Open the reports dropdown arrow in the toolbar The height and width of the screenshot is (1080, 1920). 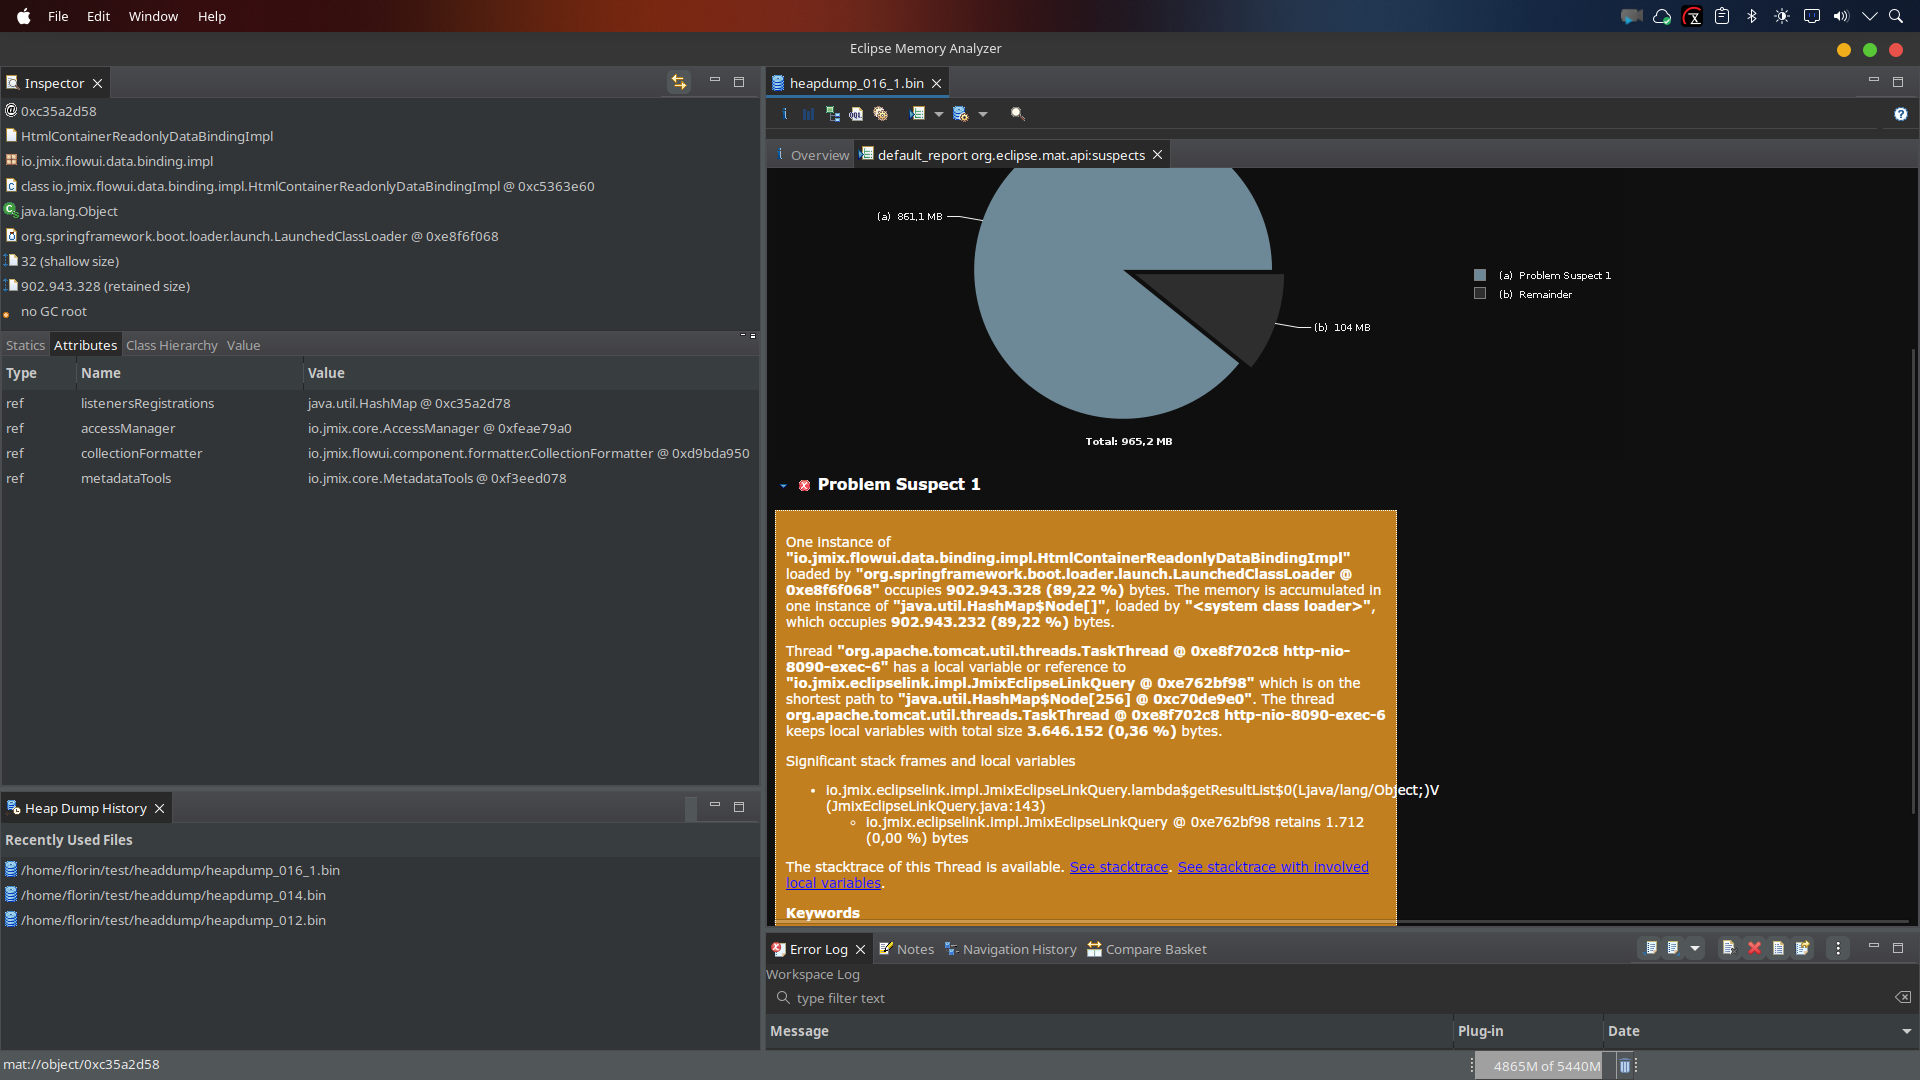point(939,115)
